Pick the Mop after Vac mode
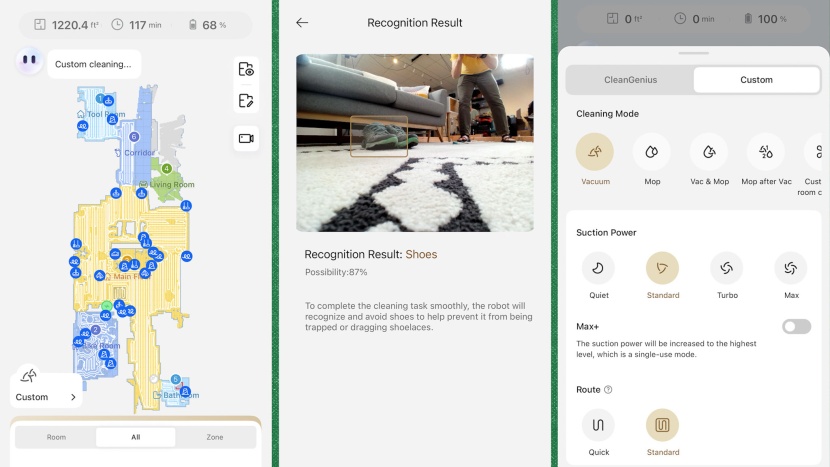This screenshot has width=830, height=467. coord(766,152)
